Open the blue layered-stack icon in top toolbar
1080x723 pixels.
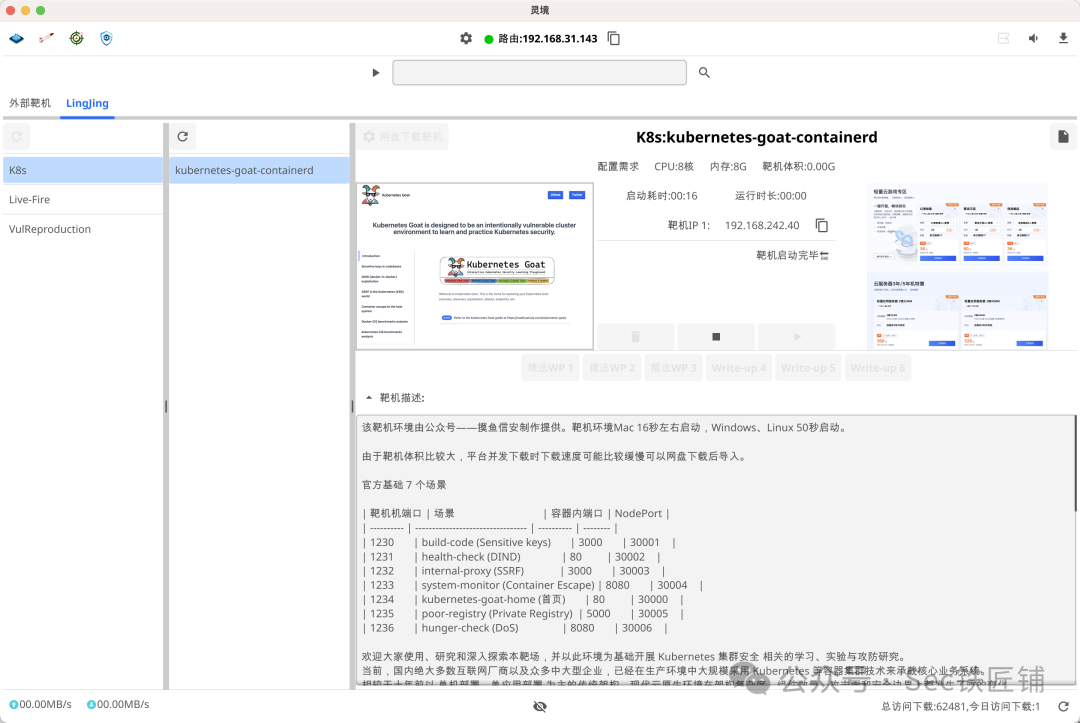17,39
